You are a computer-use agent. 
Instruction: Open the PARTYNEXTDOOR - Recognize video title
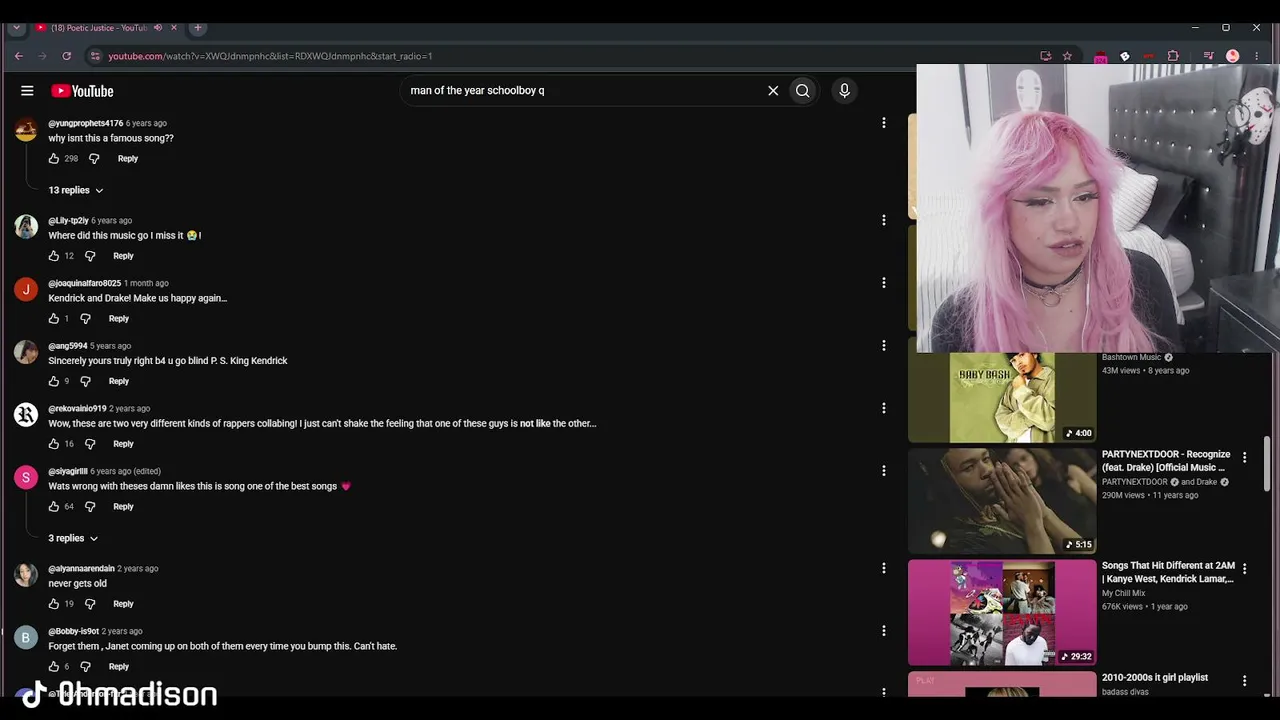click(1166, 460)
